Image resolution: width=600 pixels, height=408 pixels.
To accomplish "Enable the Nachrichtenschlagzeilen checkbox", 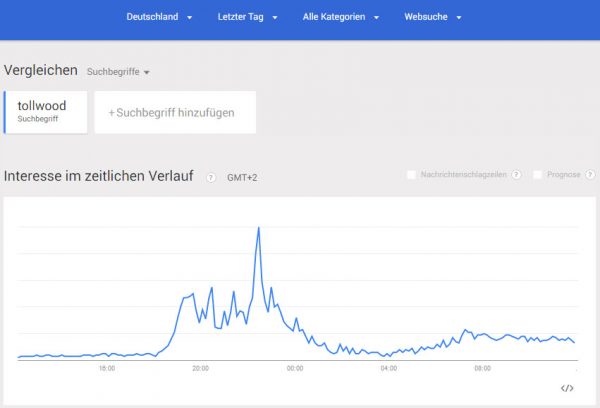I will [411, 175].
